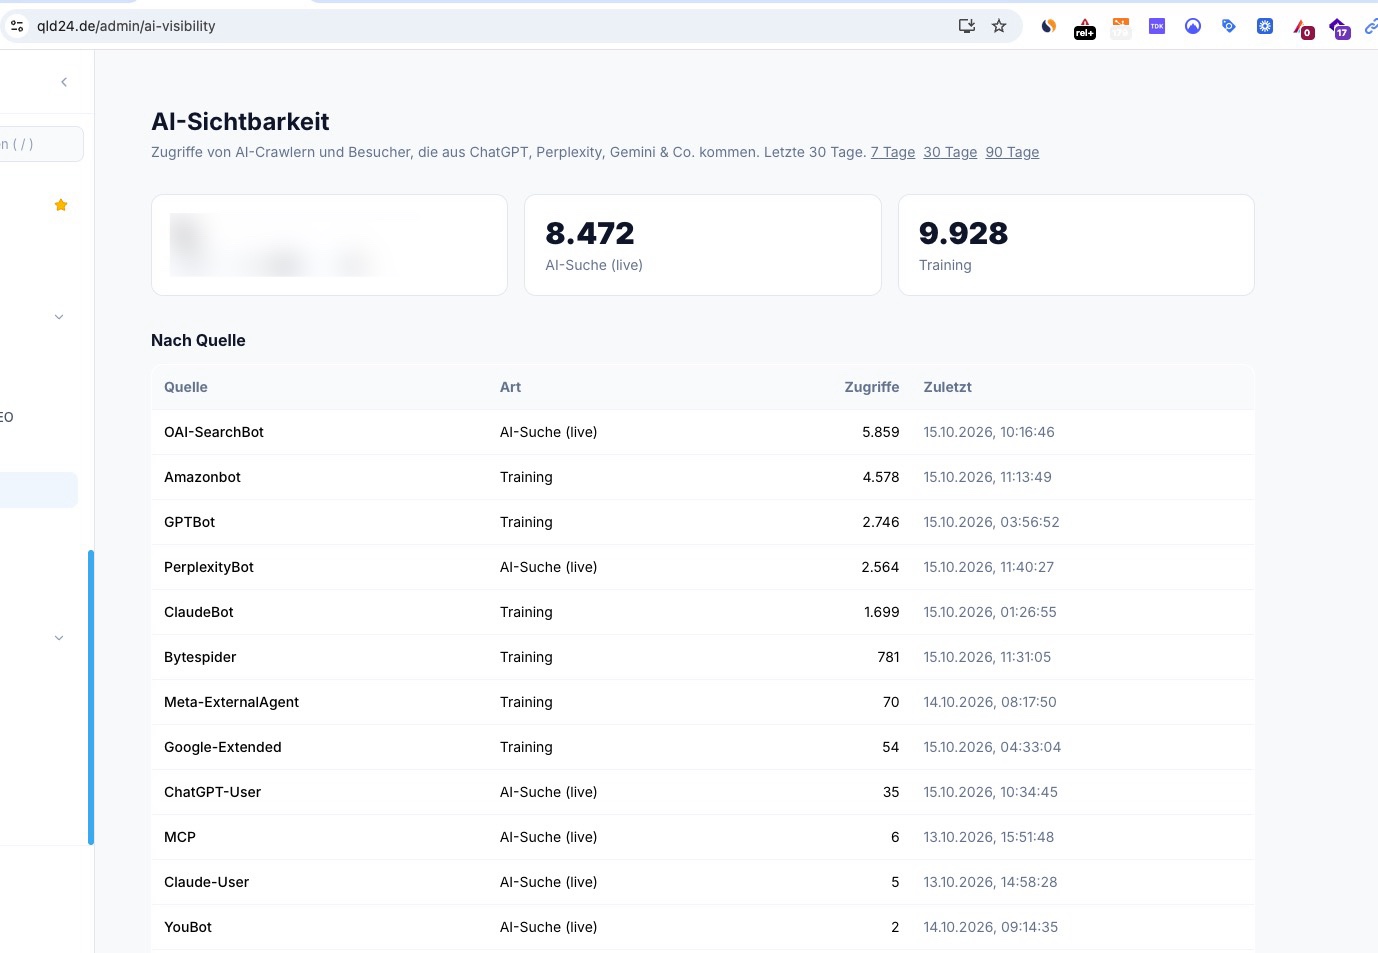The height and width of the screenshot is (953, 1378).
Task: Select the Google-Extended source cell
Action: (223, 747)
